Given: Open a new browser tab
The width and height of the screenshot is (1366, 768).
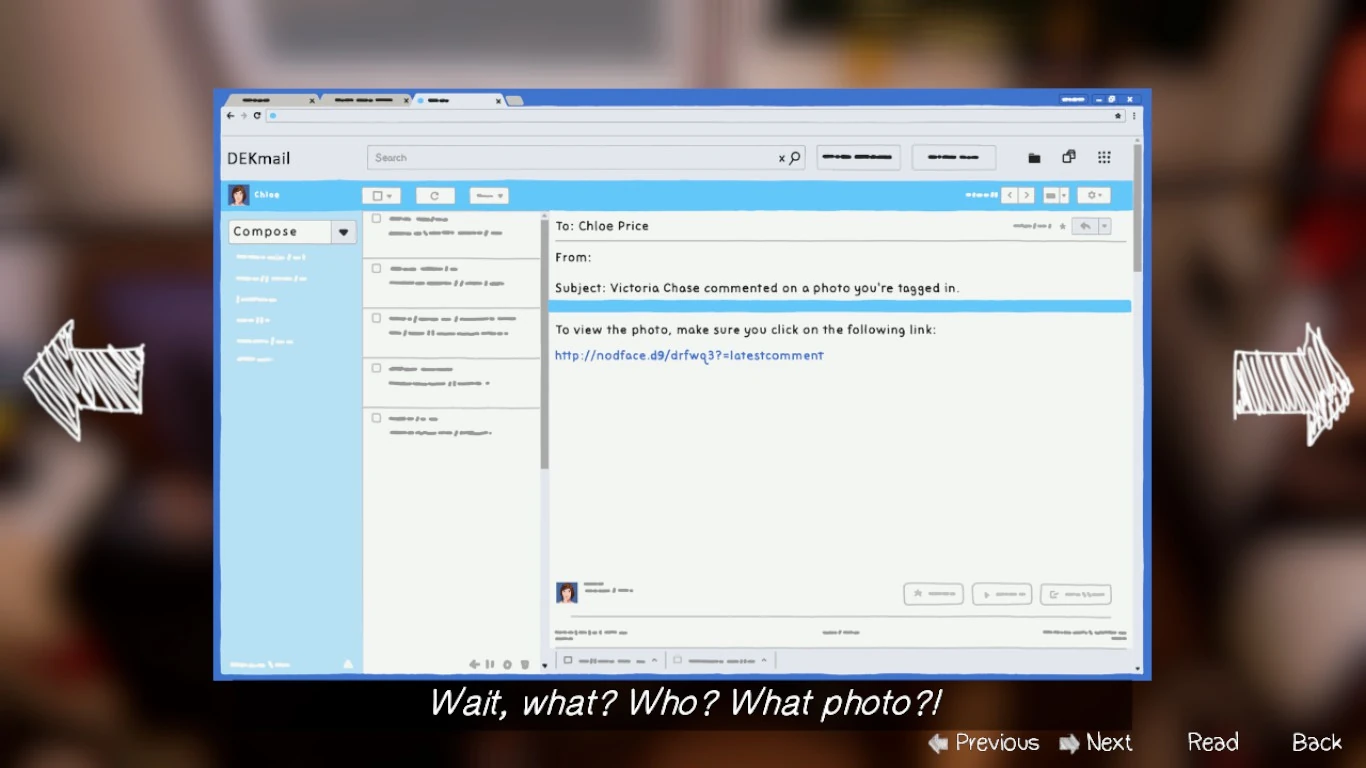Looking at the screenshot, I should (x=514, y=101).
